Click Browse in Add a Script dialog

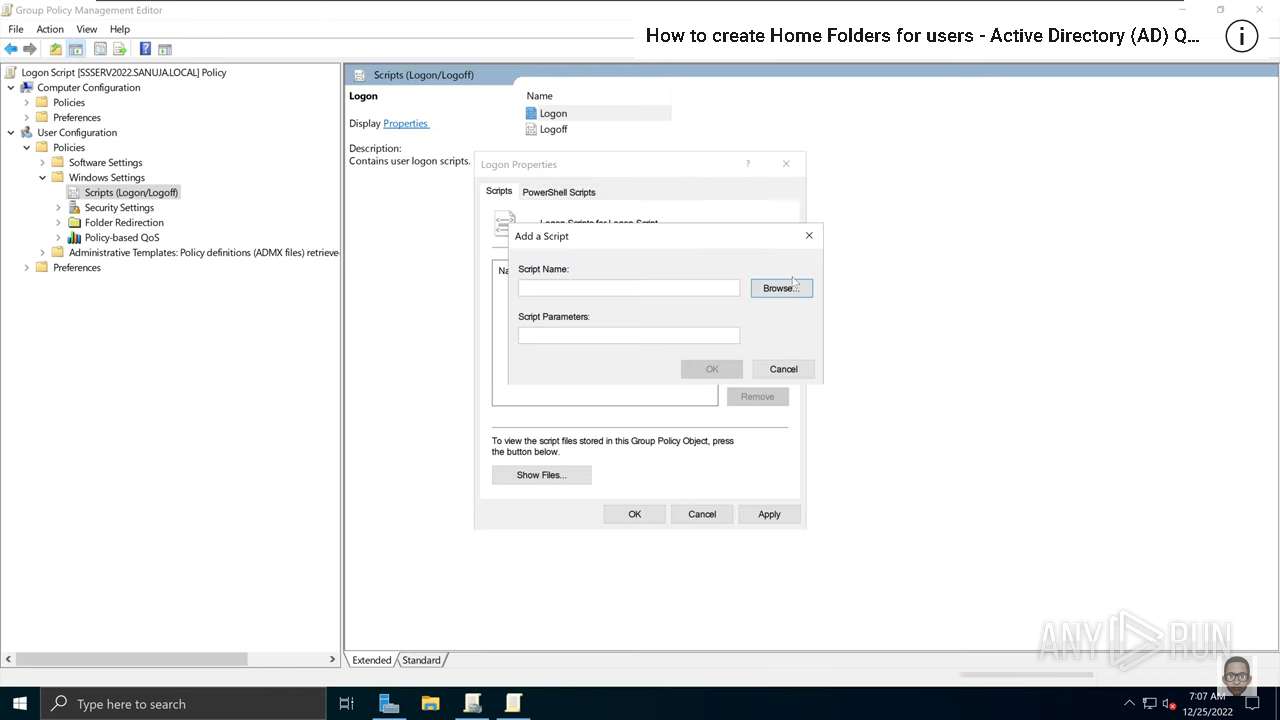[x=781, y=288]
